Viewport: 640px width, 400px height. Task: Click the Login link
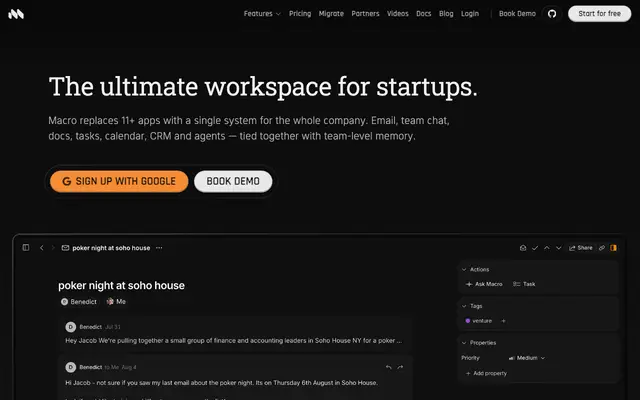pos(470,14)
